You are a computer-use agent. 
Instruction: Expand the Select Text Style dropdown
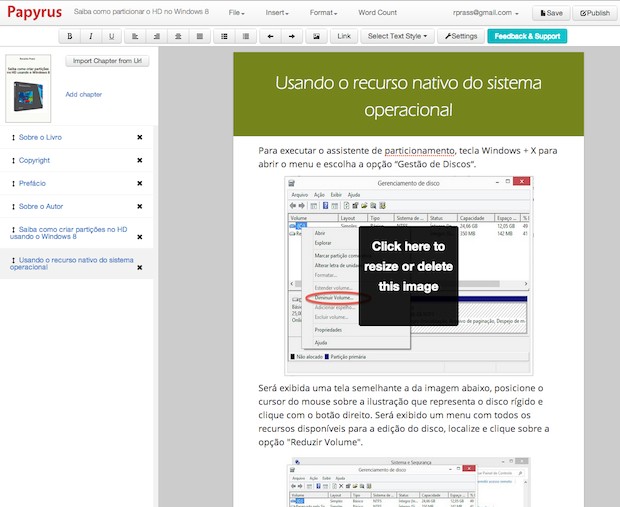click(x=397, y=36)
